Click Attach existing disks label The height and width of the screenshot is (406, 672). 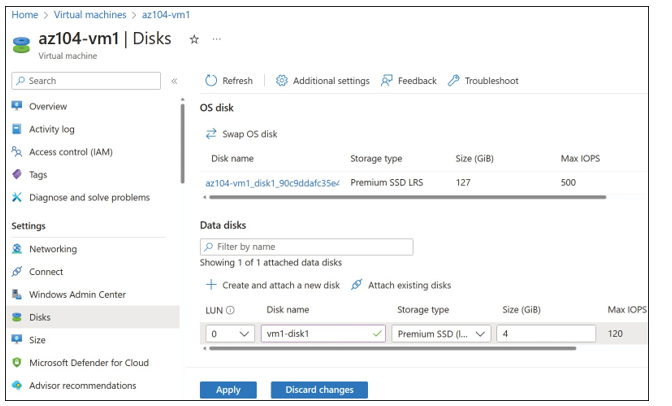(409, 285)
